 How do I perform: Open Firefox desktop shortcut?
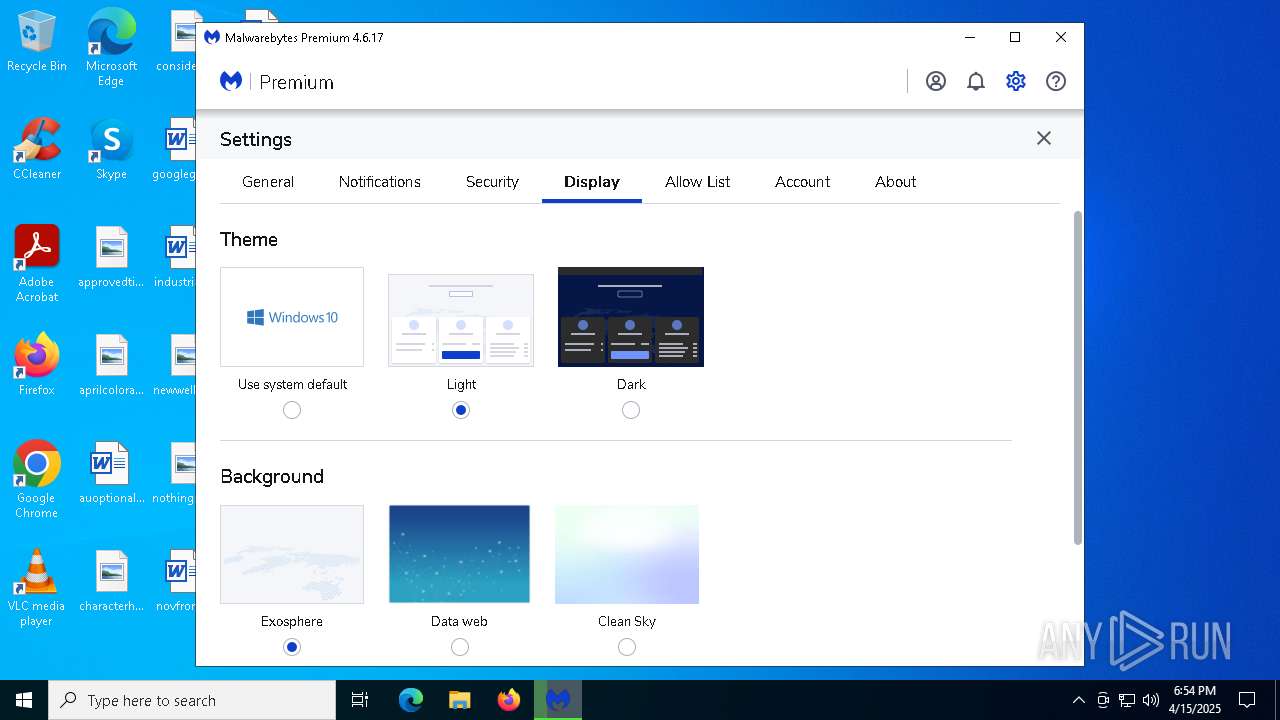(x=37, y=365)
